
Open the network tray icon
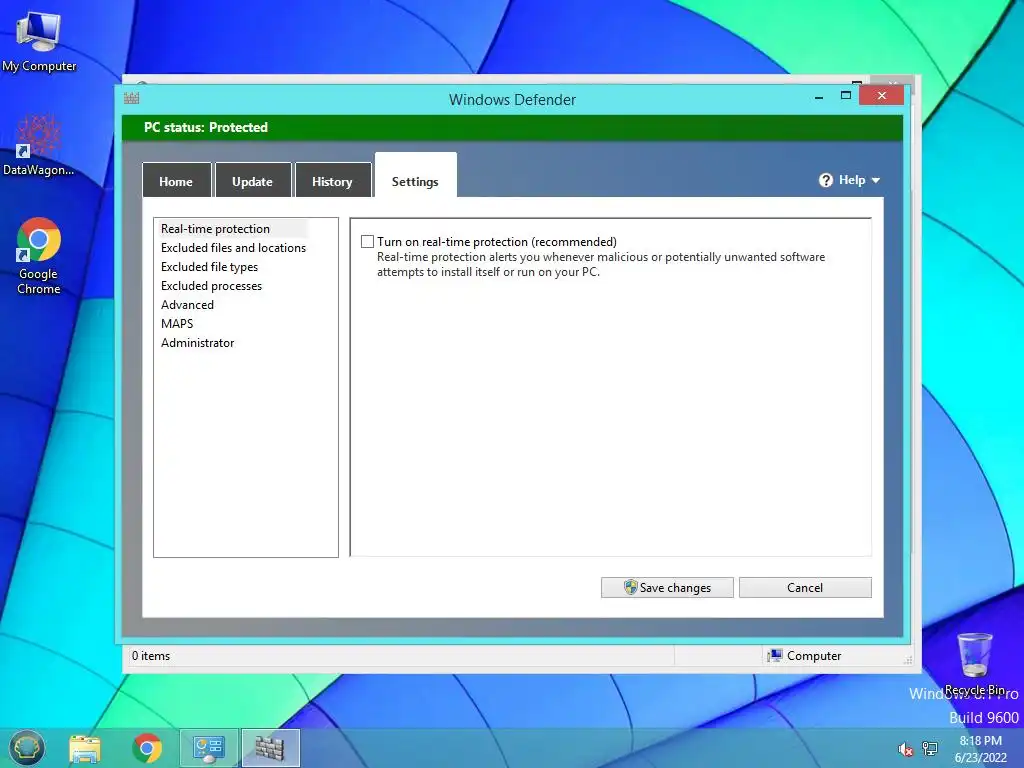click(x=930, y=749)
